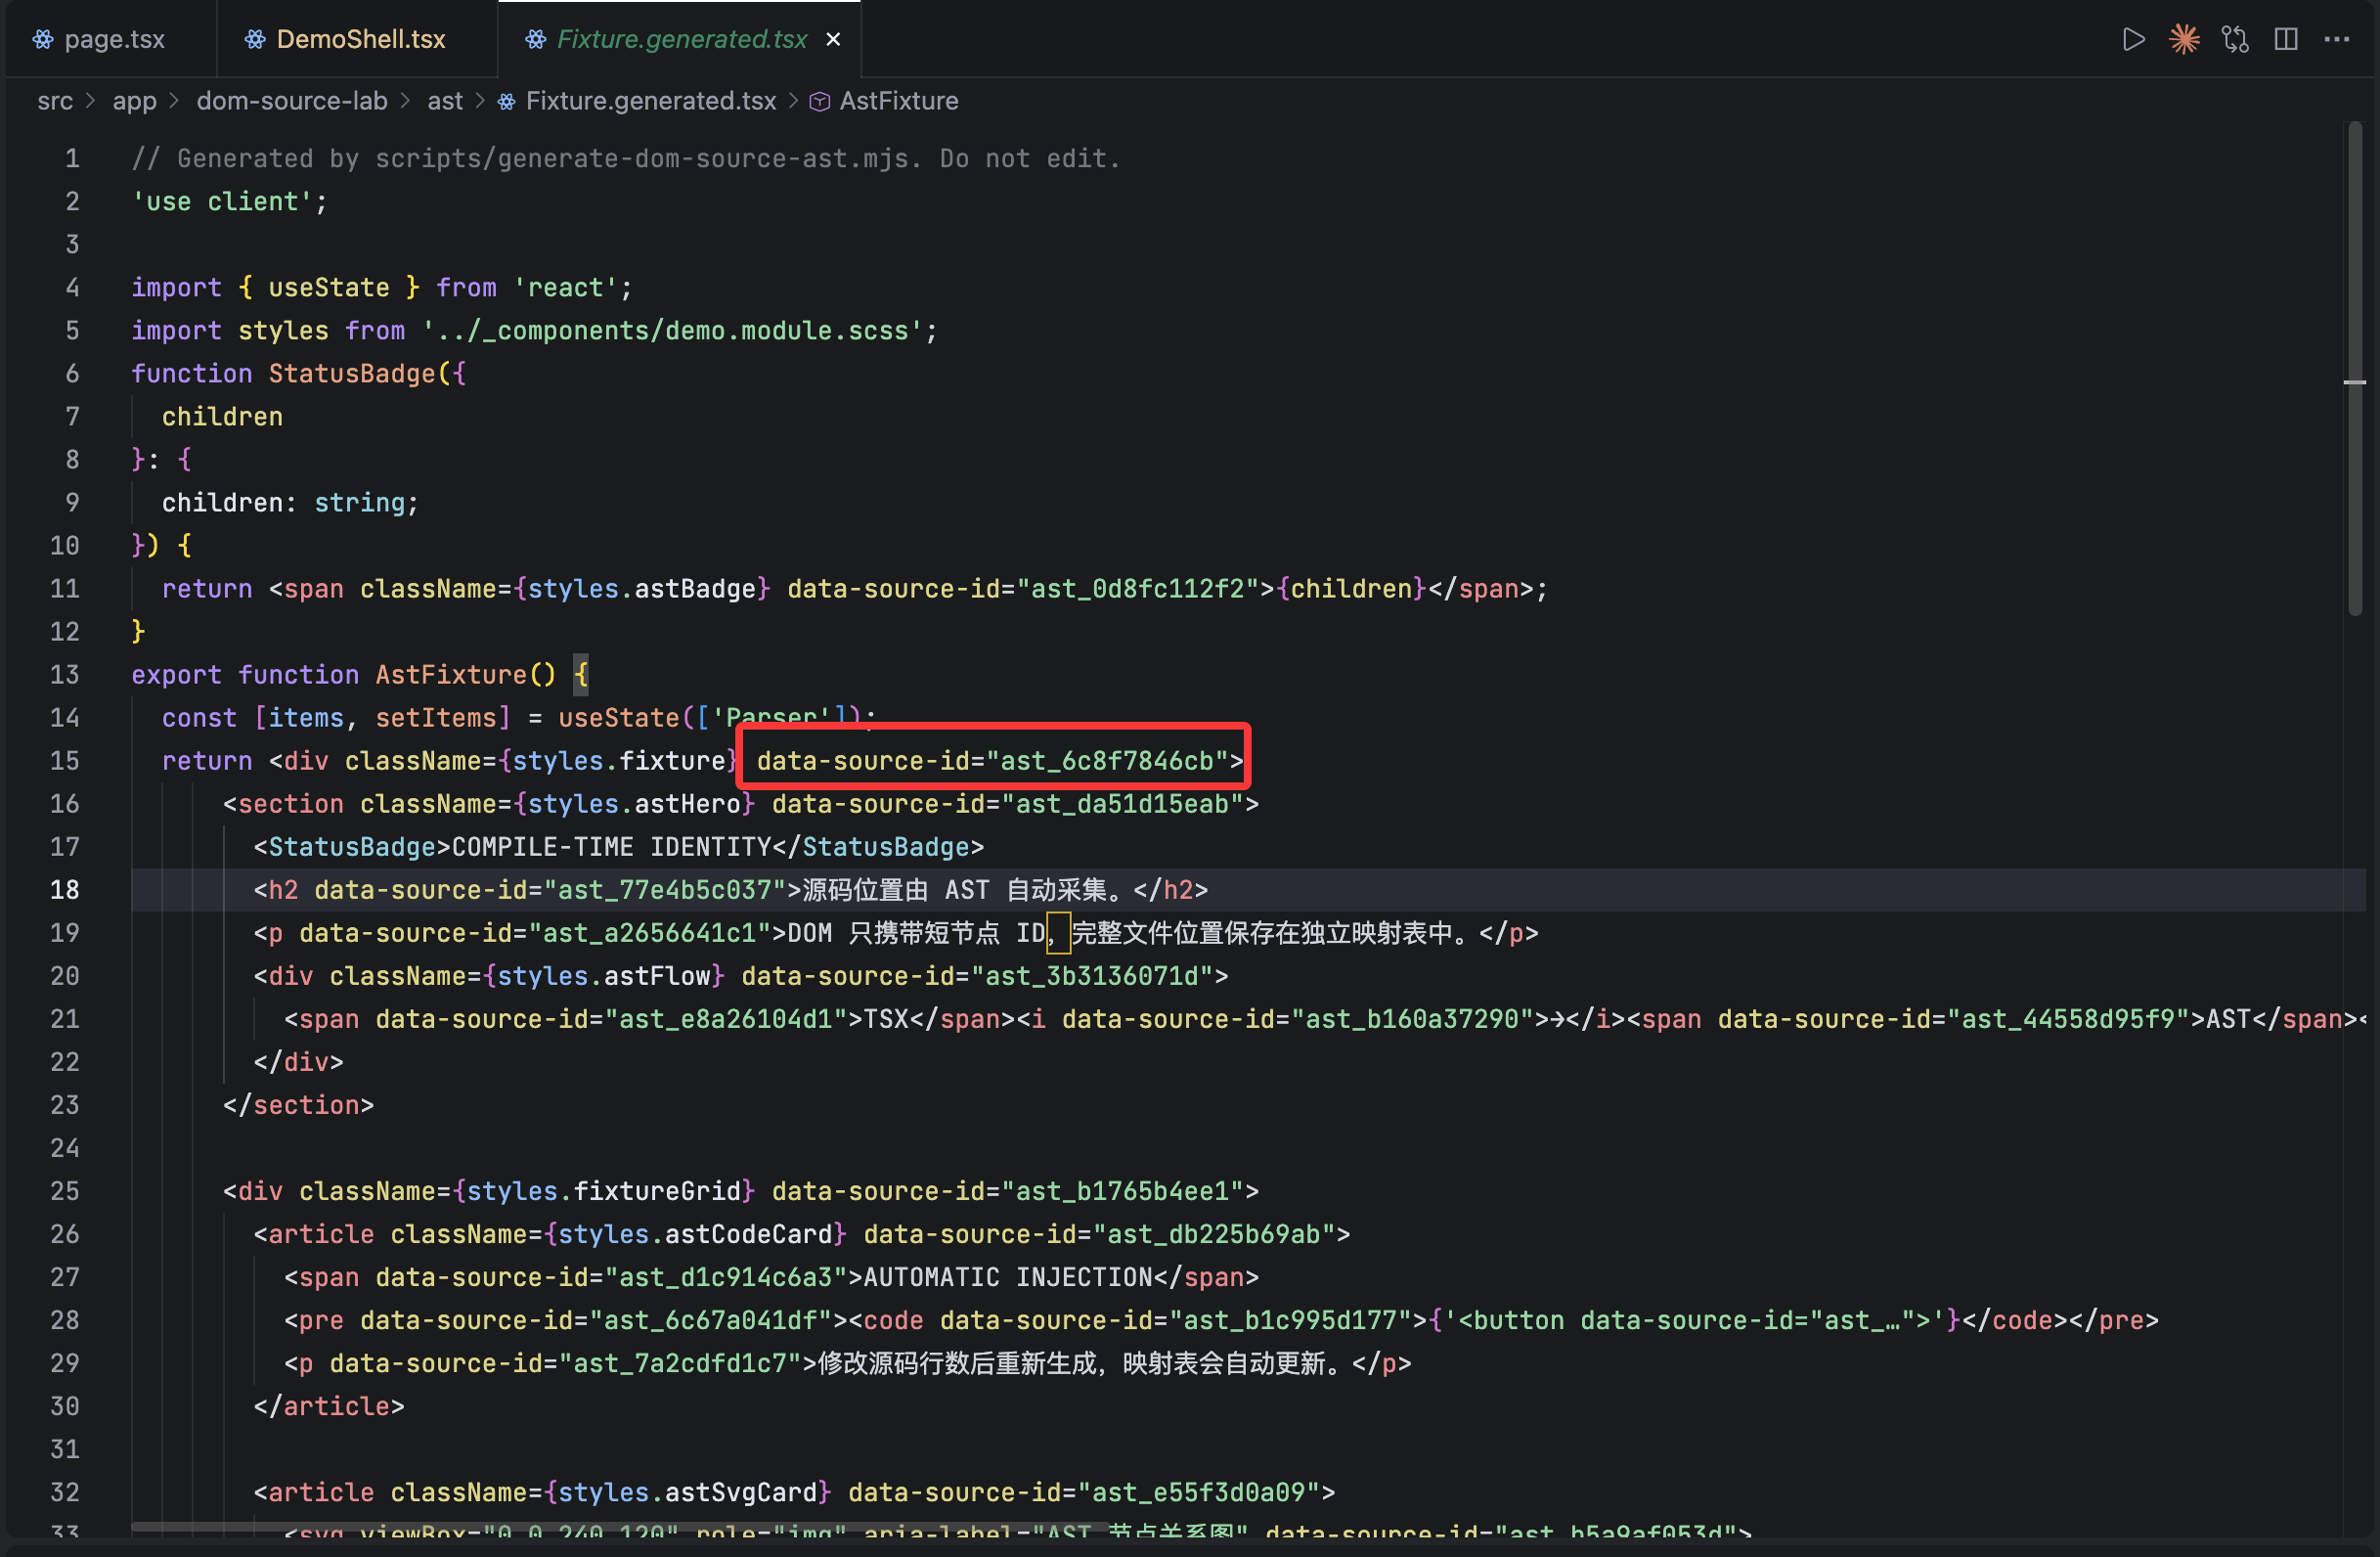Click the closing </section> tag on line 23
2380x1557 pixels.
299,1105
